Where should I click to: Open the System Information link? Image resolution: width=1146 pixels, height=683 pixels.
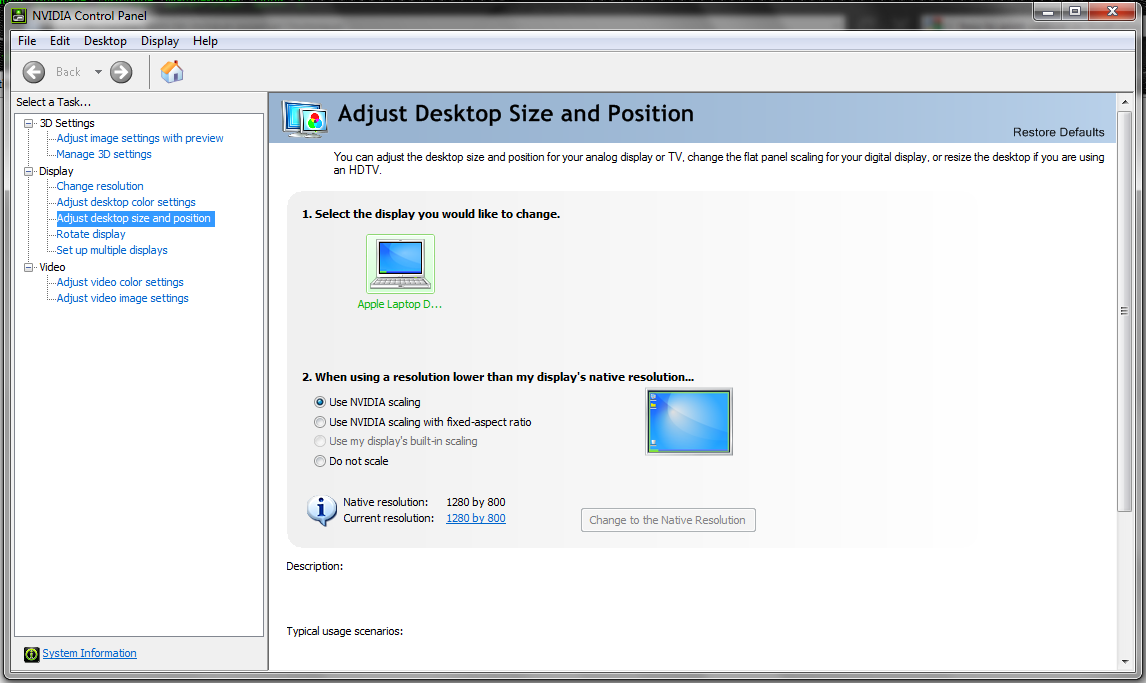tap(89, 653)
